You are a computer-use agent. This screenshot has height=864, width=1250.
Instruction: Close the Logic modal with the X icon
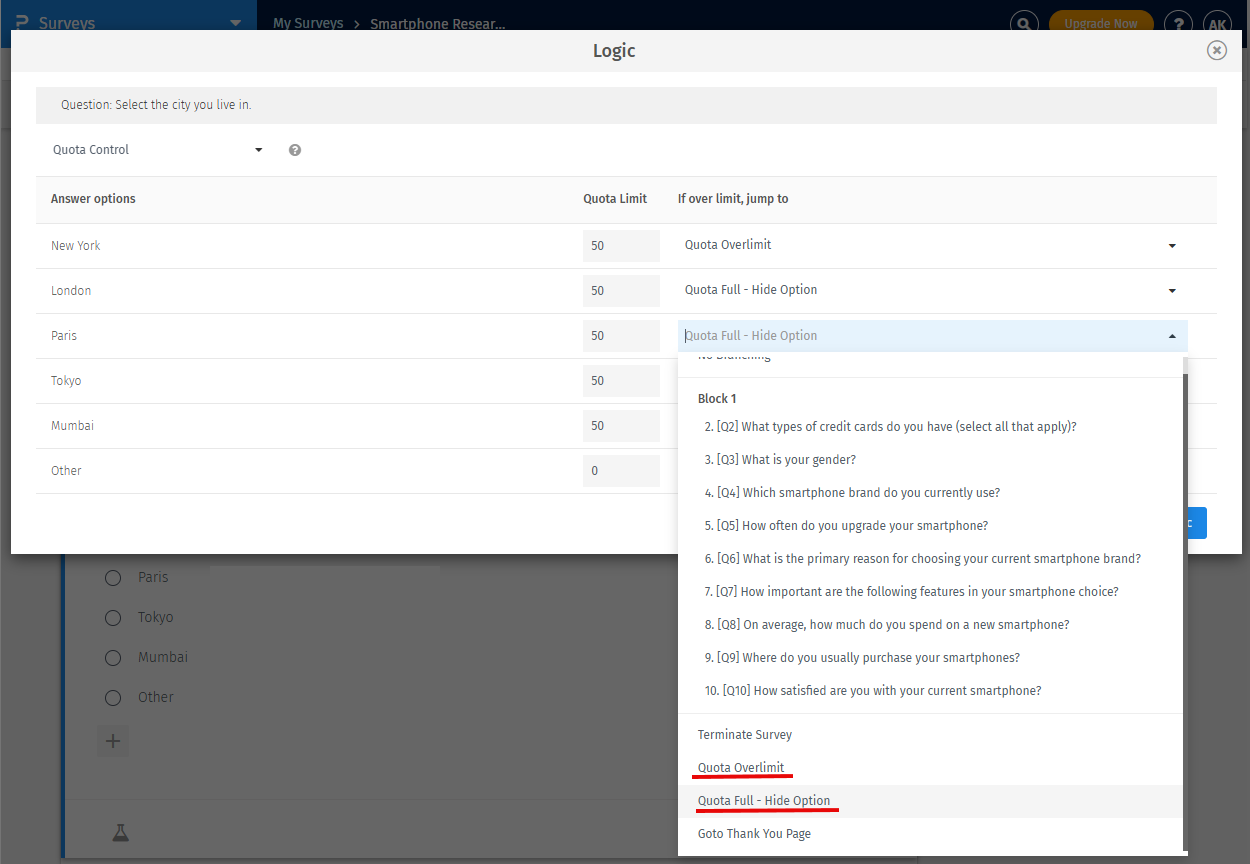[x=1217, y=49]
